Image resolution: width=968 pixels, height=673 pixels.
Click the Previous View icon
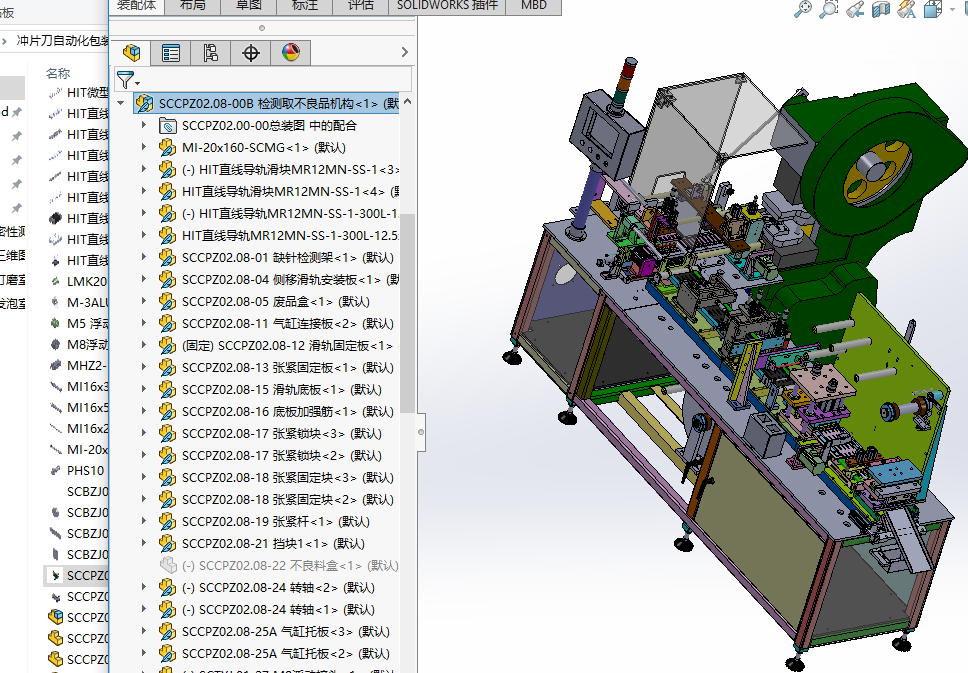click(x=855, y=9)
